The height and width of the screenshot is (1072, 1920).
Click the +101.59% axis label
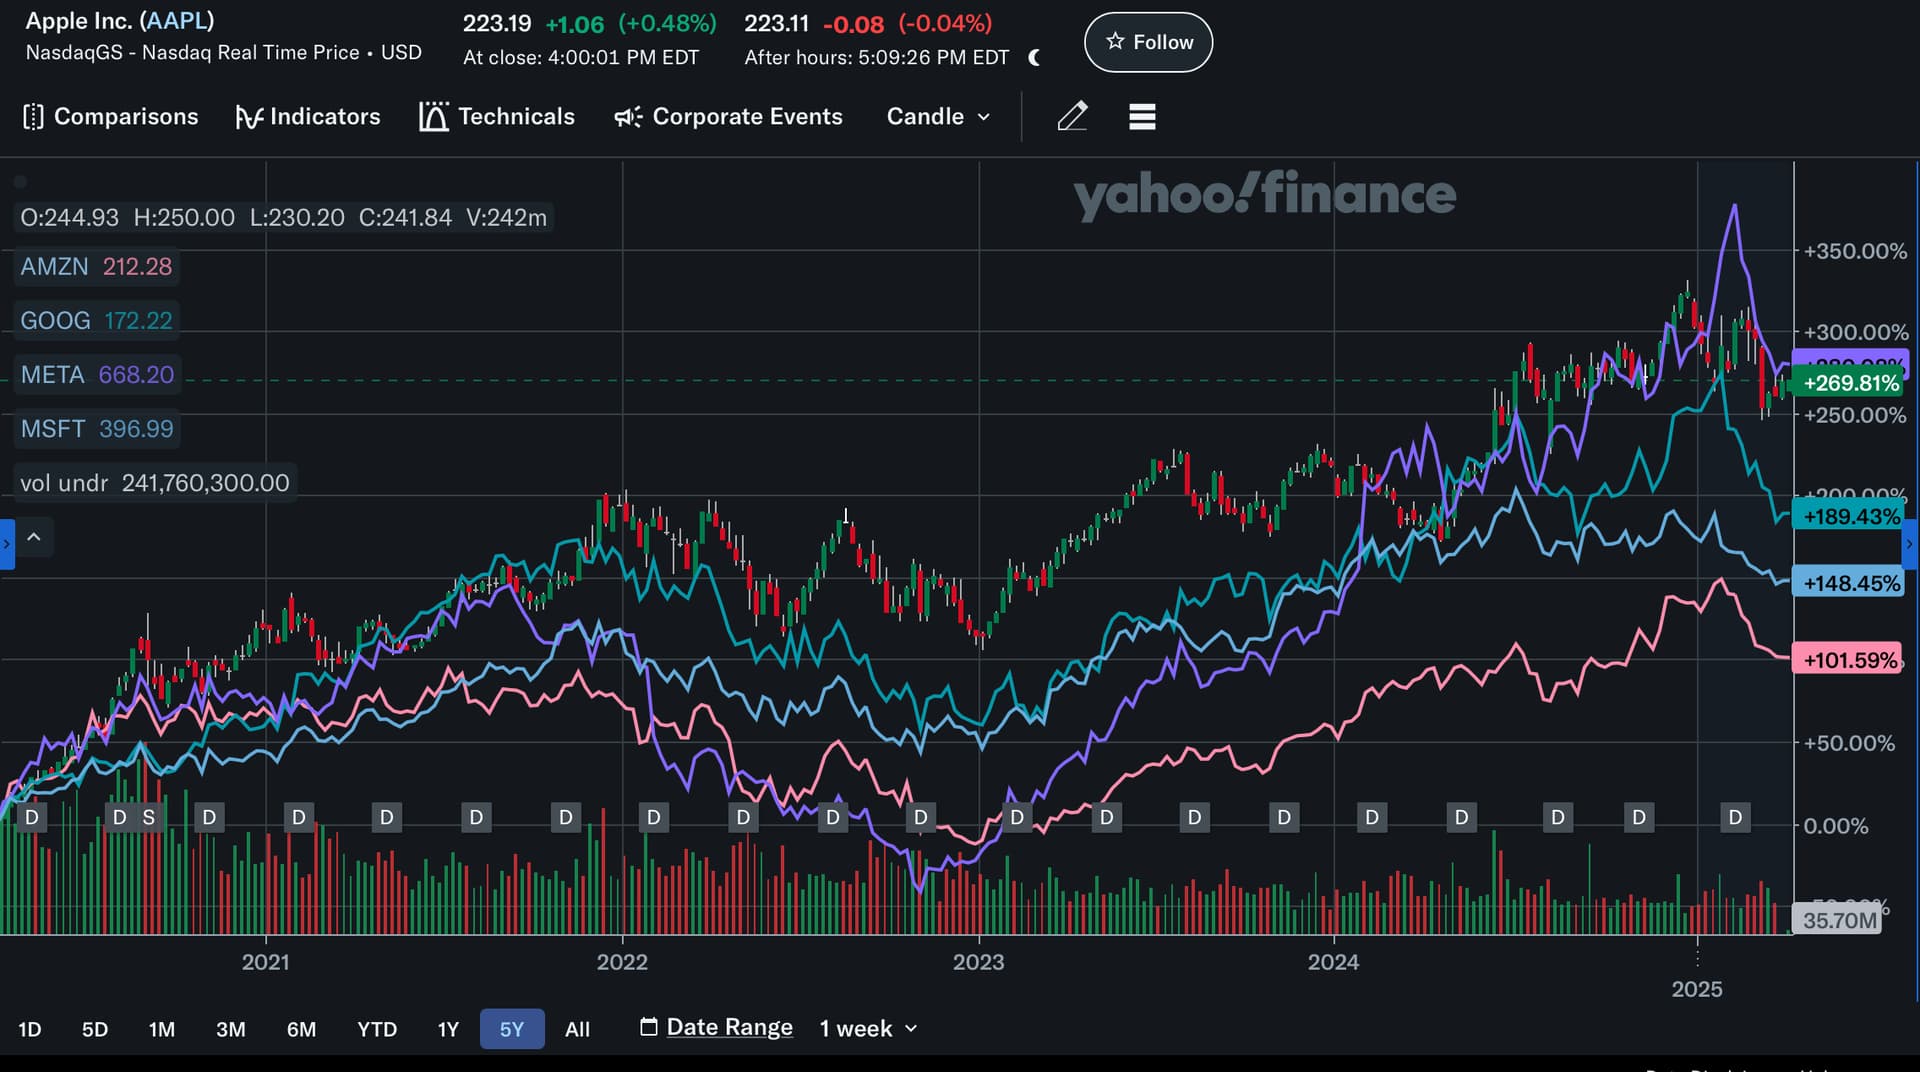(x=1849, y=660)
